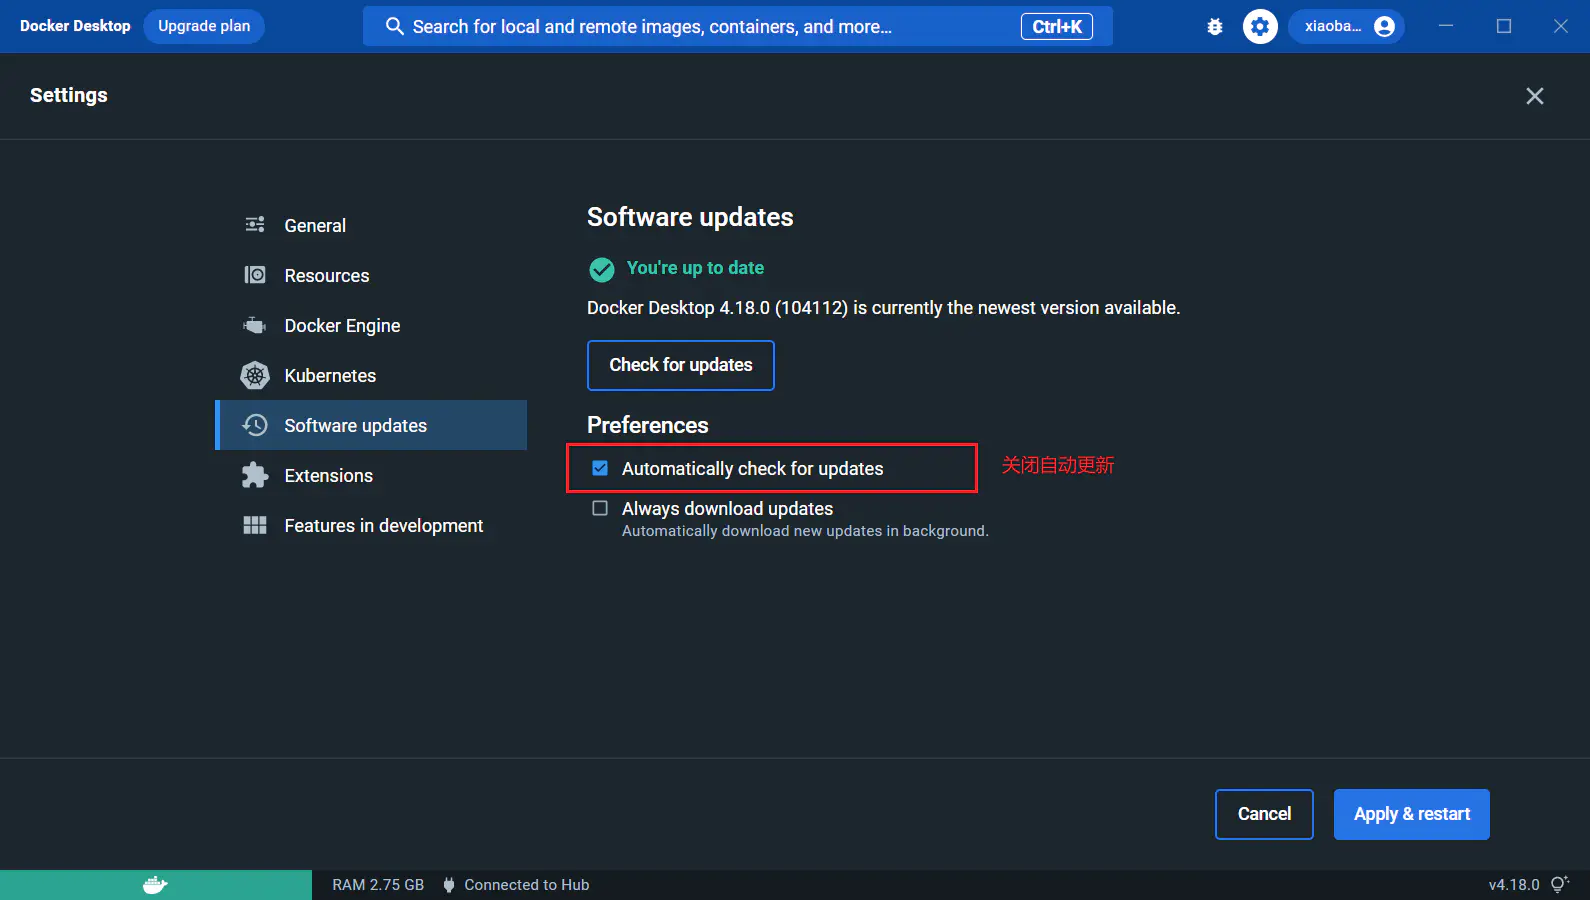Screen dimensions: 1590x900
Task: Click the Docker Engine icon
Action: [255, 325]
